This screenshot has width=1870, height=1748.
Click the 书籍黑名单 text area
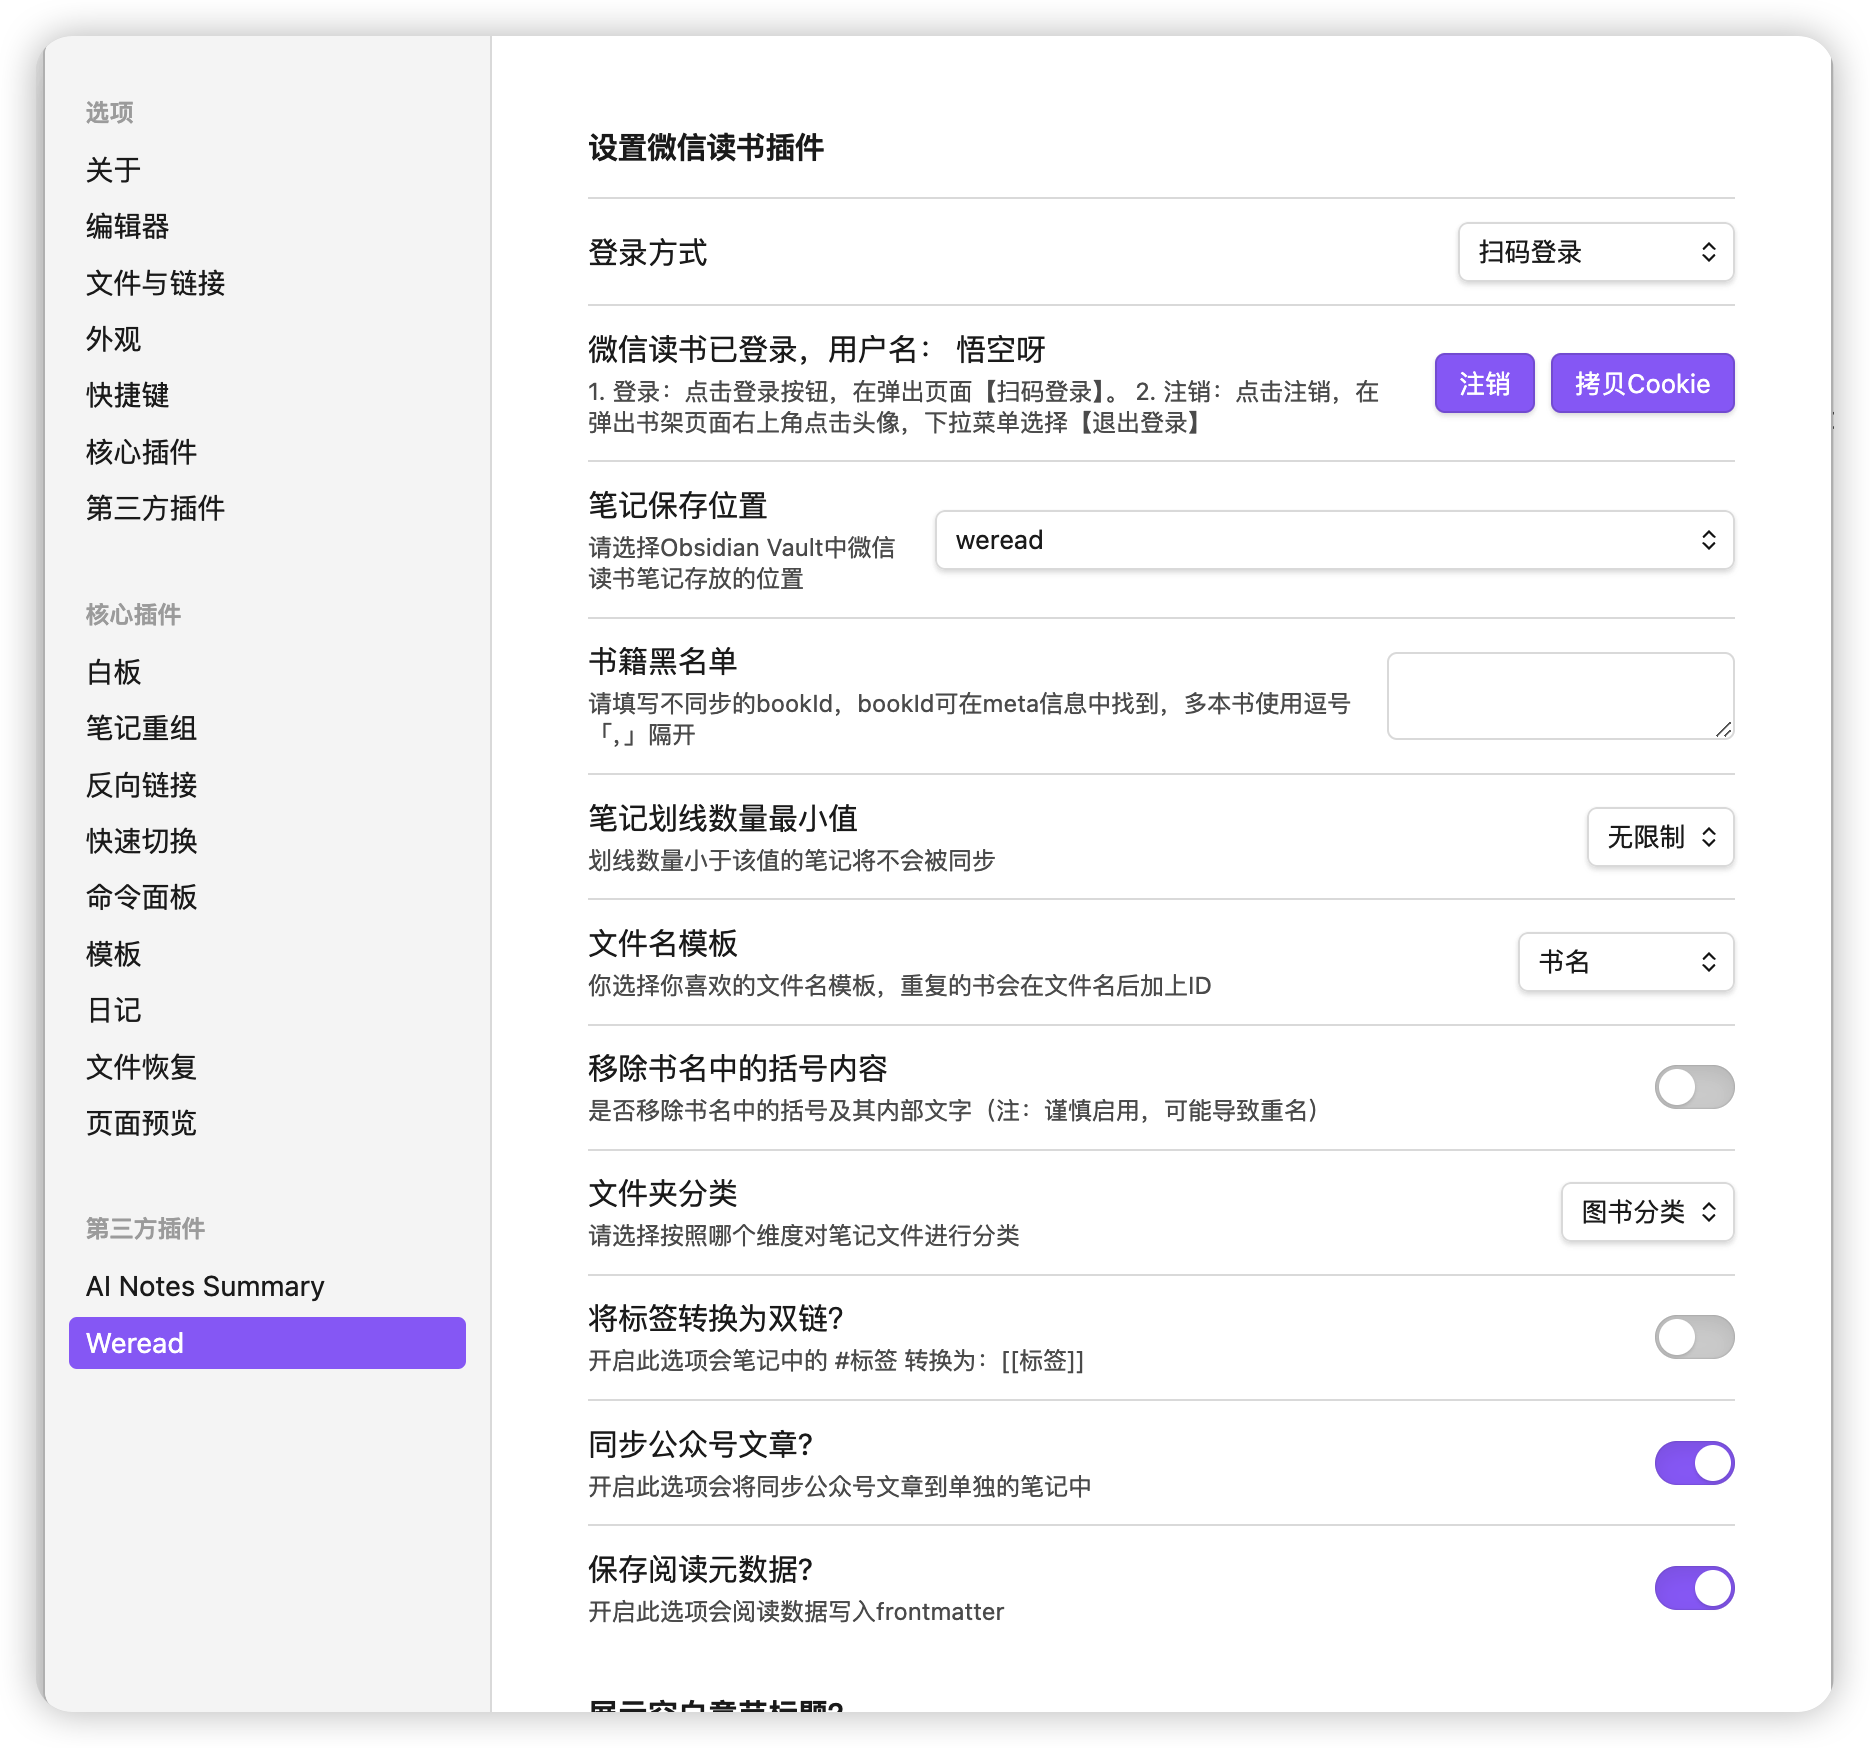coord(1559,696)
